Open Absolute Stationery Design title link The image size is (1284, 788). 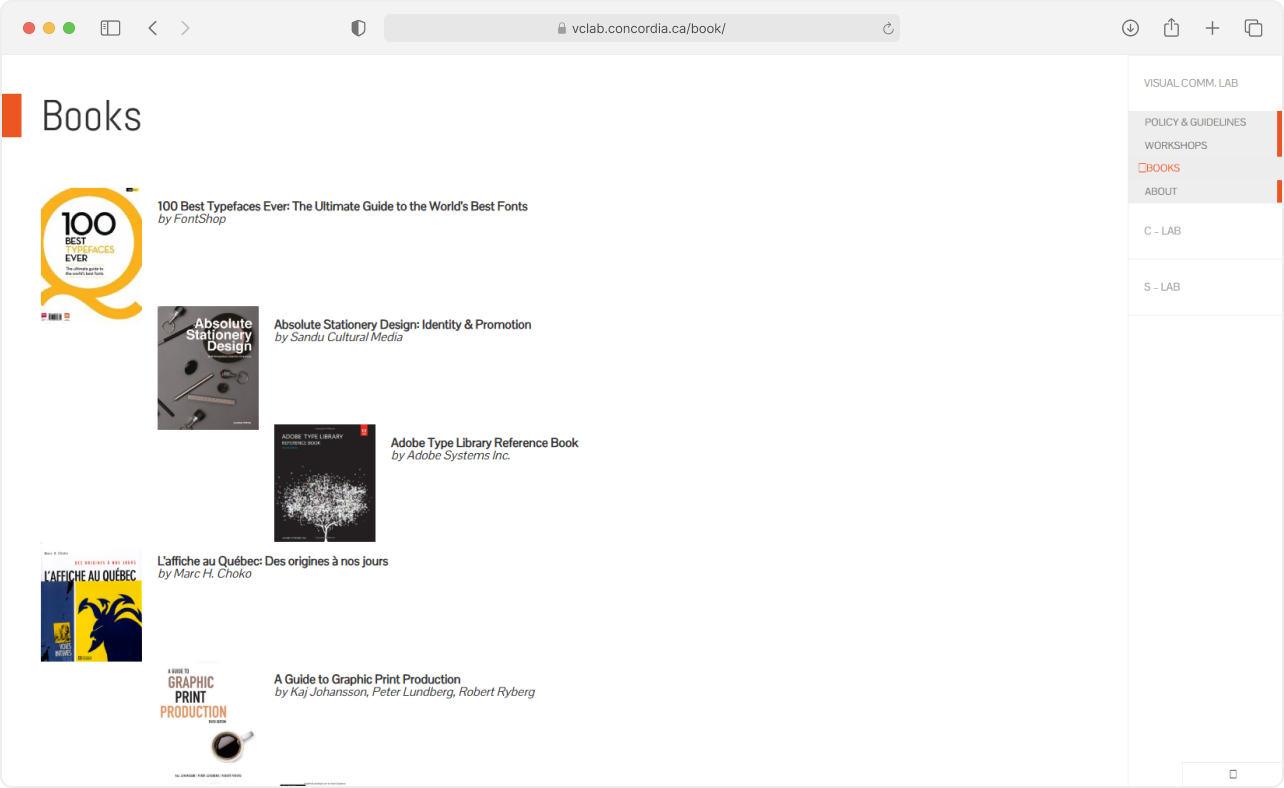point(402,324)
